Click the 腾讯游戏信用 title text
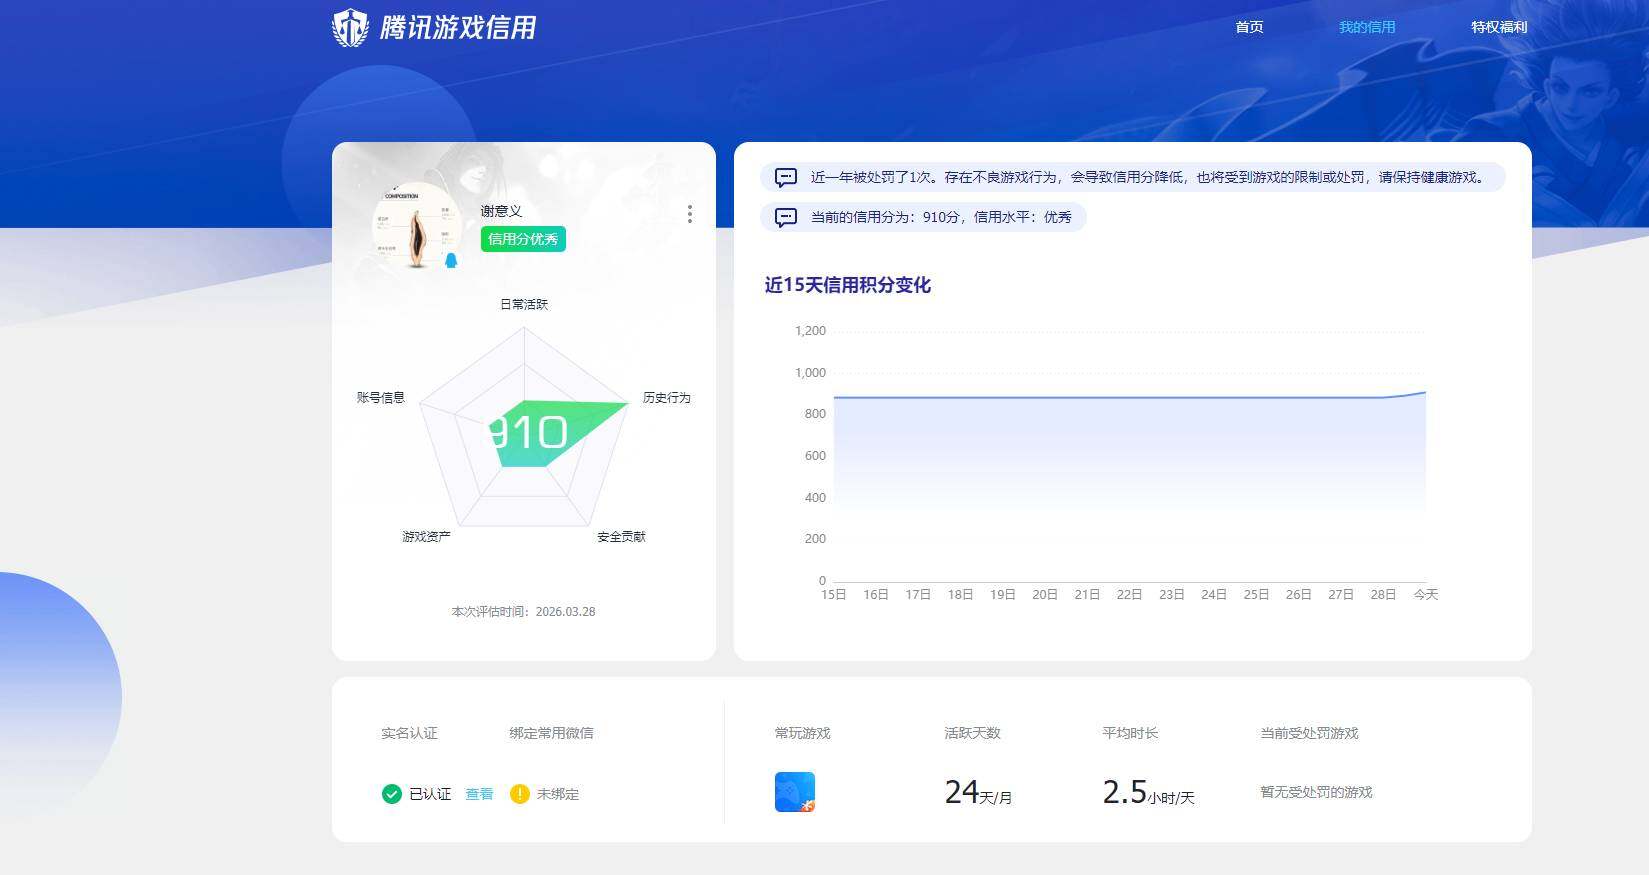This screenshot has height=875, width=1649. tap(458, 28)
